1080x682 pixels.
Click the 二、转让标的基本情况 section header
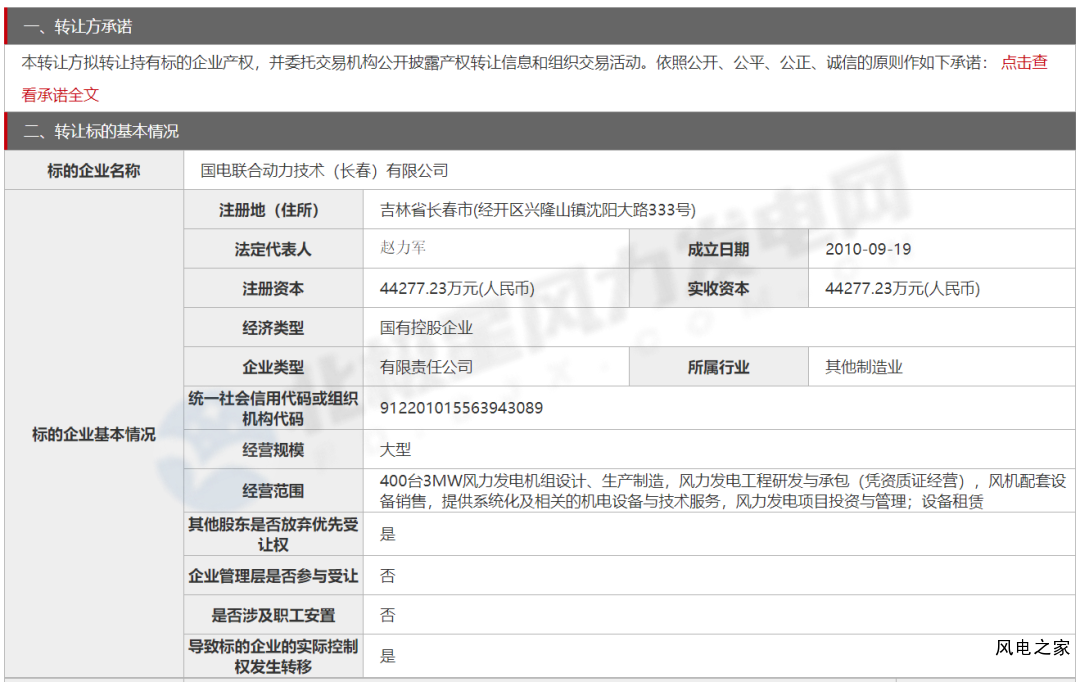540,131
